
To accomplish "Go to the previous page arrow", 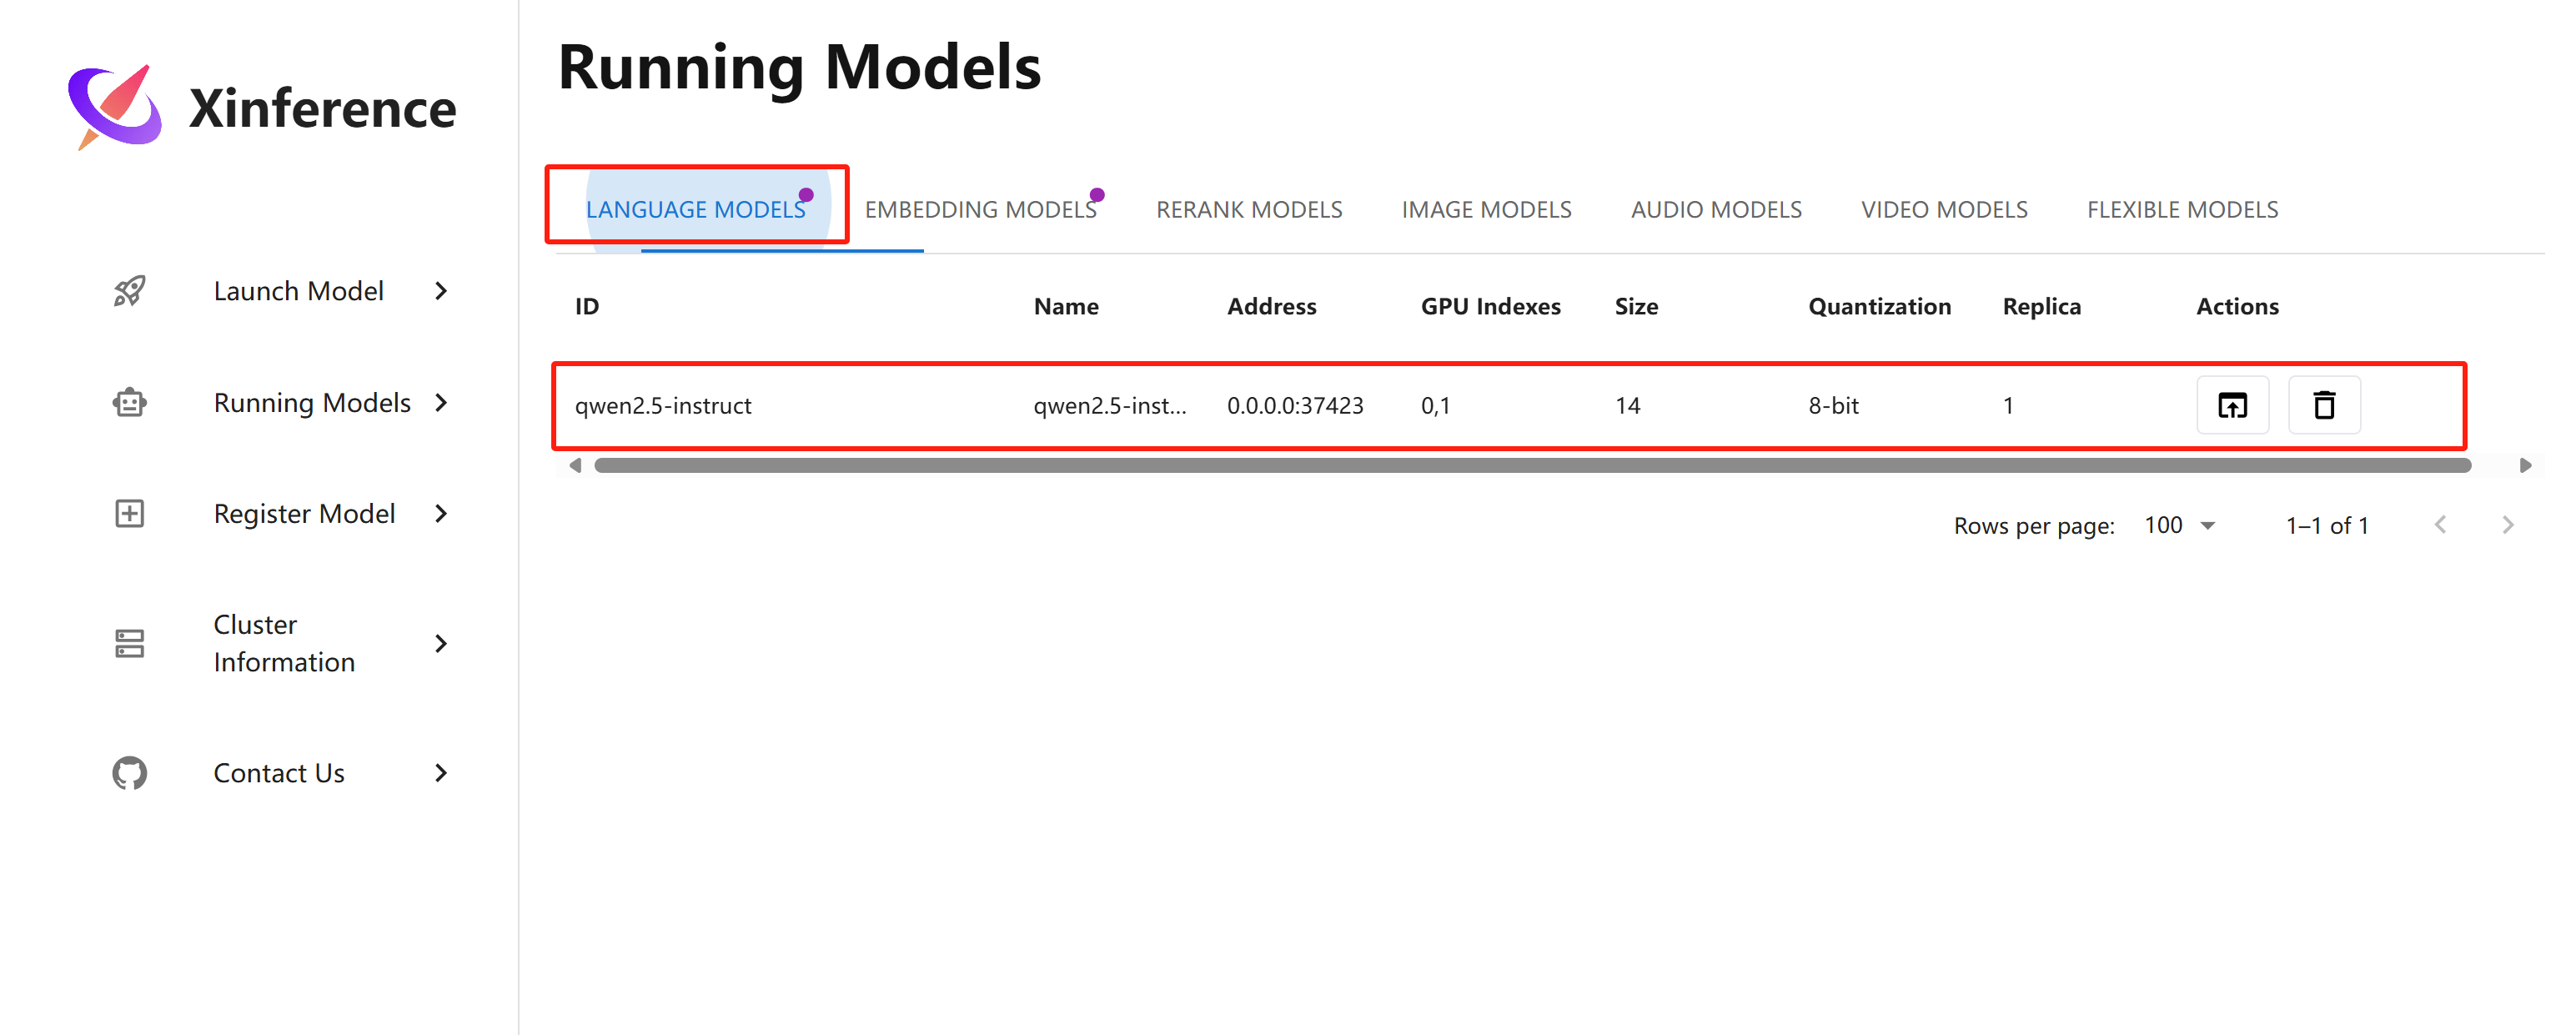I will (2440, 525).
